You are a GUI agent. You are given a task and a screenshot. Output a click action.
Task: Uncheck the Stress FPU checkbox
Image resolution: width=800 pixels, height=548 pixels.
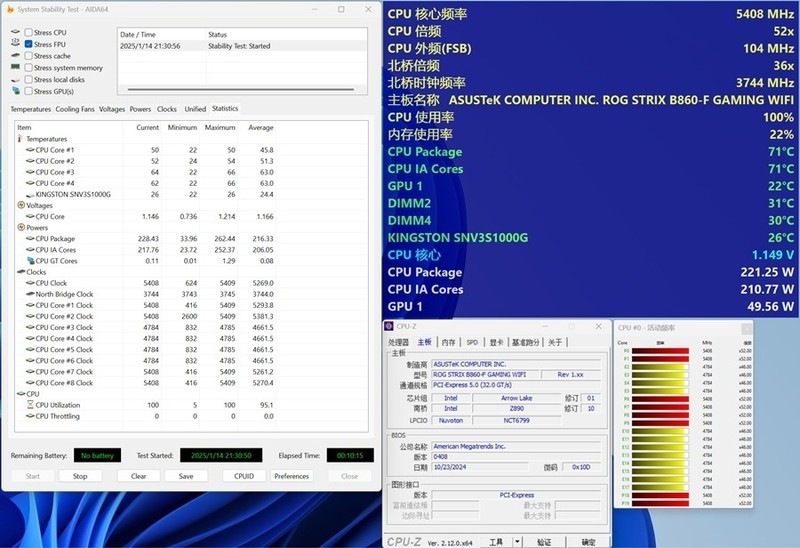29,44
